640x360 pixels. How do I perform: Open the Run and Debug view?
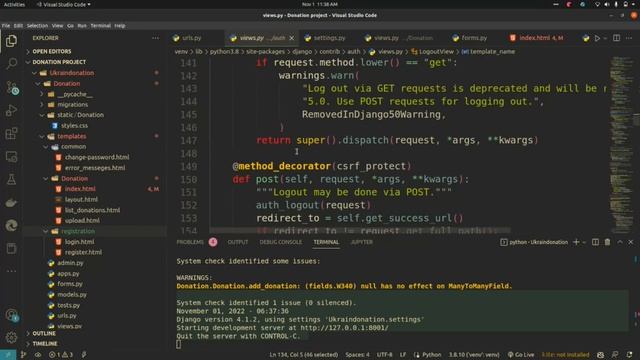pos(11,110)
